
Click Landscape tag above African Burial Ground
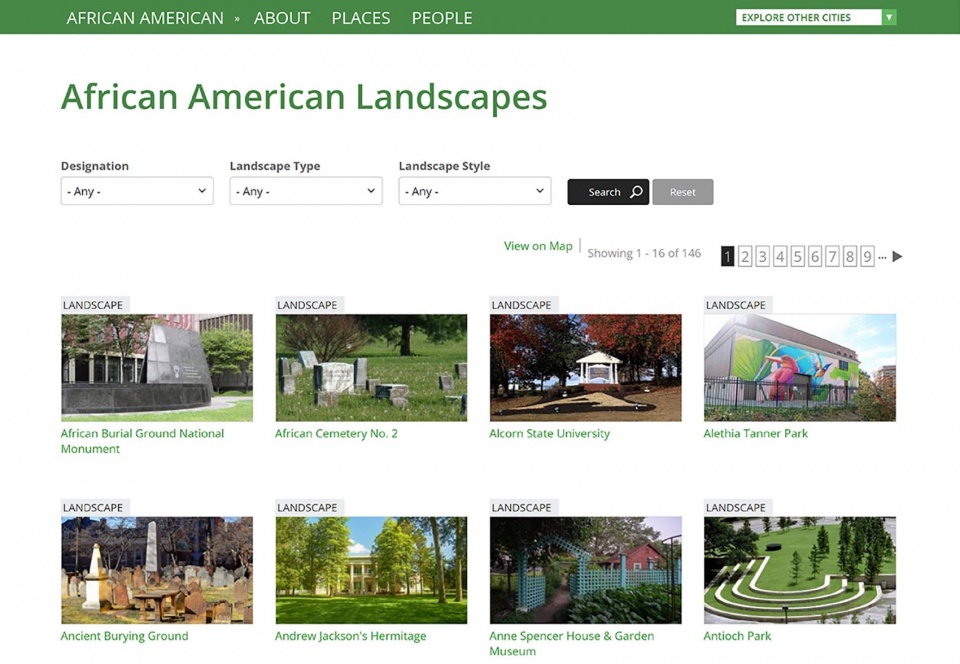click(x=93, y=305)
